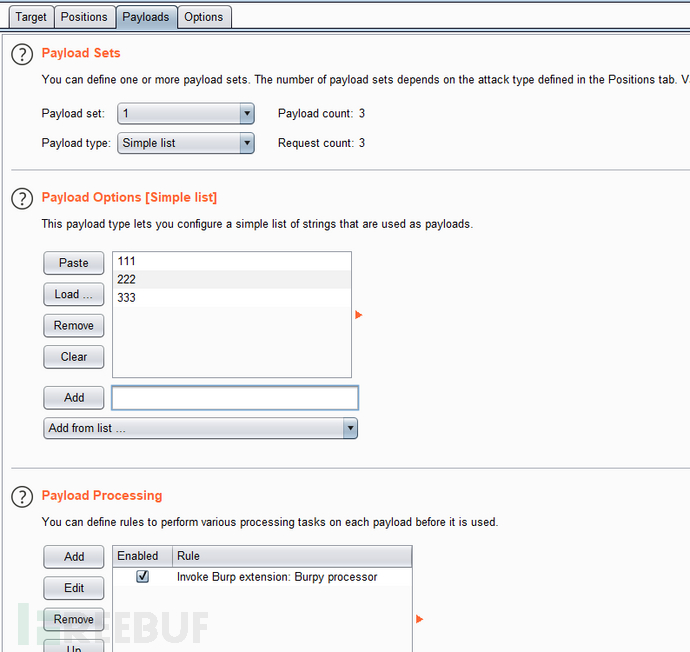
Task: Clear the payload list
Action: 73,357
